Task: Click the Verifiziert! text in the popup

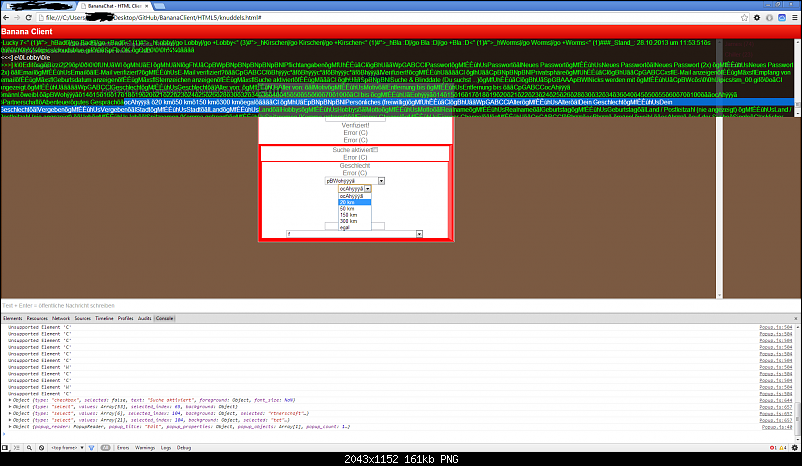Action: pos(355,125)
